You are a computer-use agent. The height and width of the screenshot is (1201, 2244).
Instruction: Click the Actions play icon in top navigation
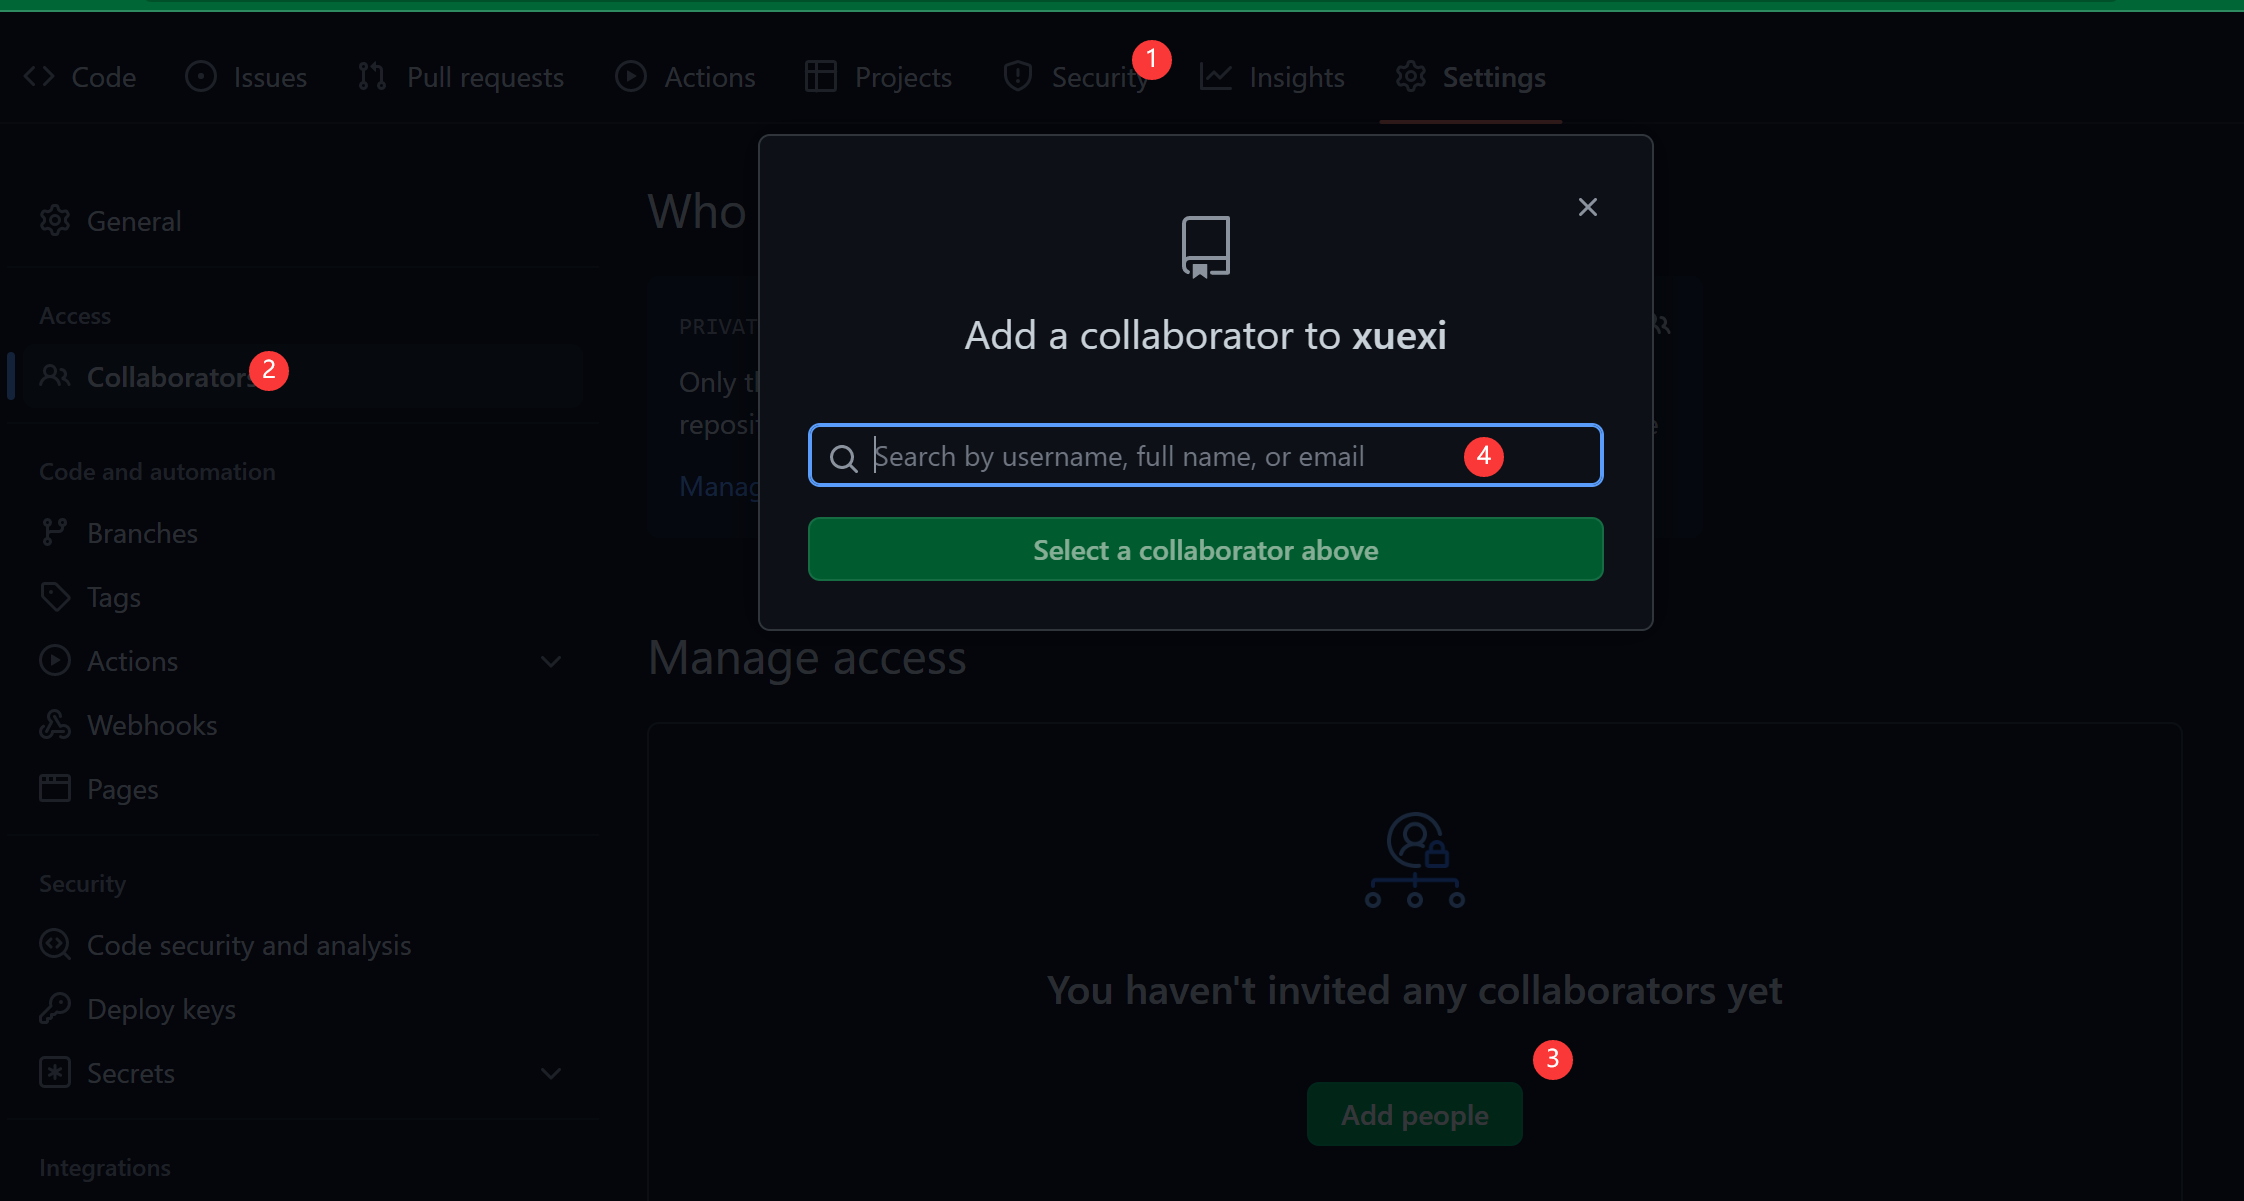(x=631, y=77)
